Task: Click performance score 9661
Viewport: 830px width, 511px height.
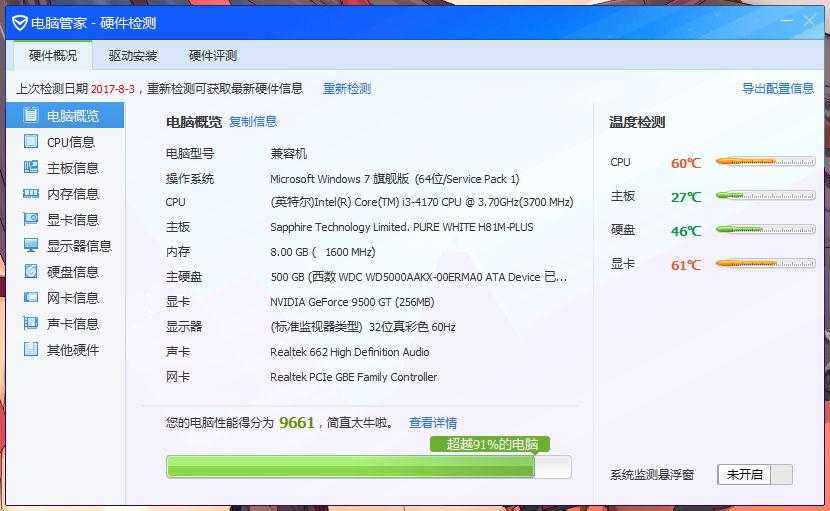Action: point(296,423)
